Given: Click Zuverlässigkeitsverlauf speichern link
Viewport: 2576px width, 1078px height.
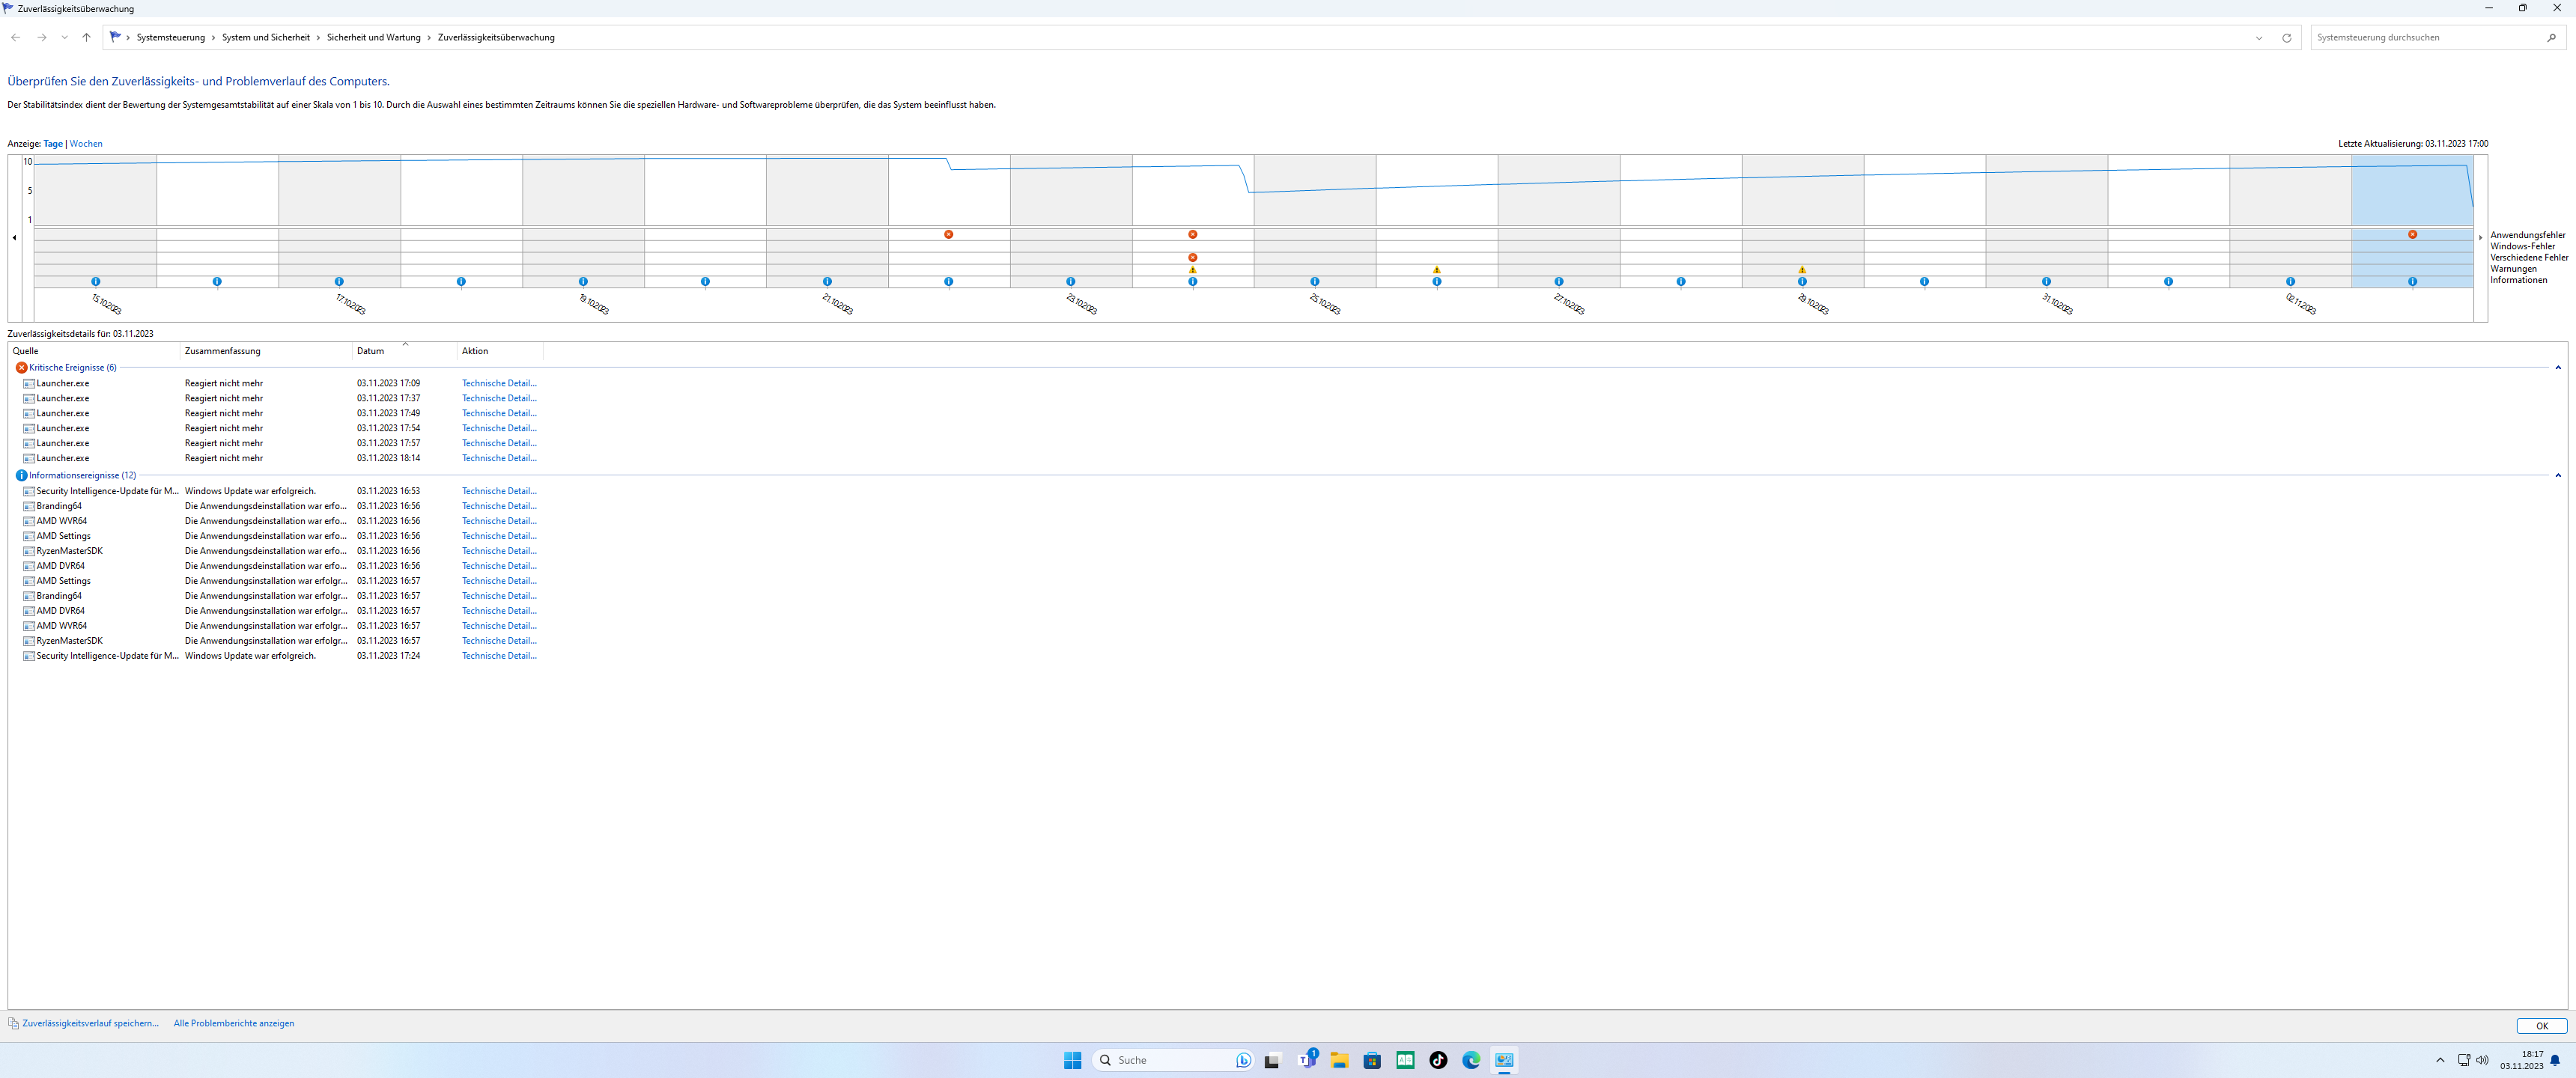Looking at the screenshot, I should point(90,1023).
